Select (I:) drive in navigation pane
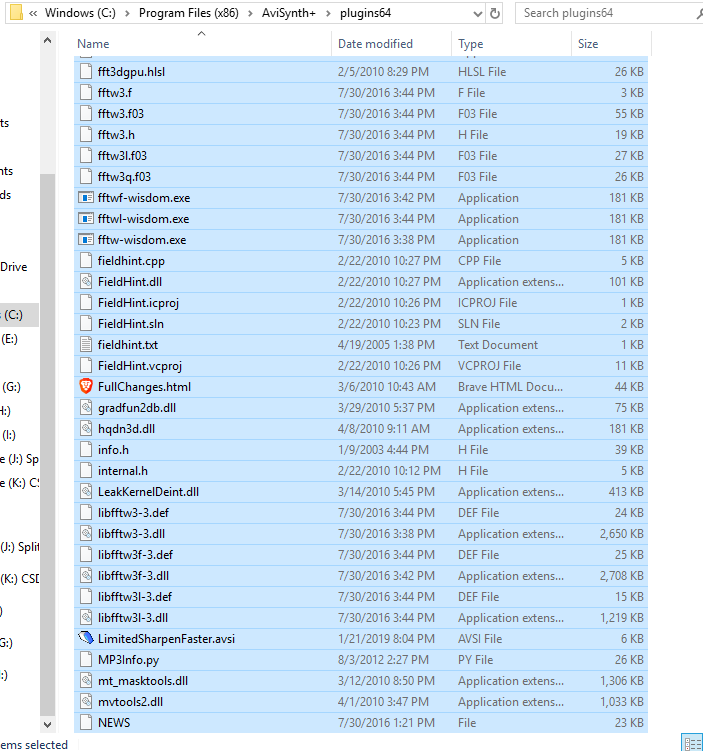 tap(9, 435)
